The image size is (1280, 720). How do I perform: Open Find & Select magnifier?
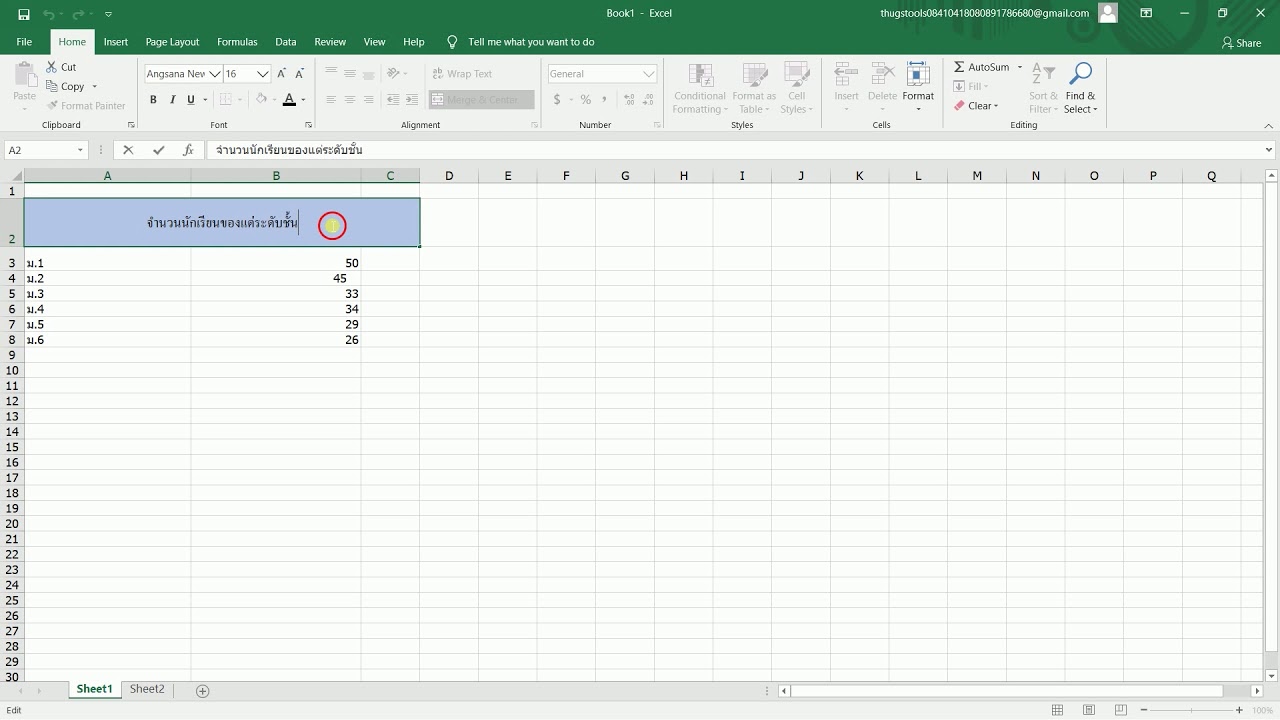click(1080, 88)
